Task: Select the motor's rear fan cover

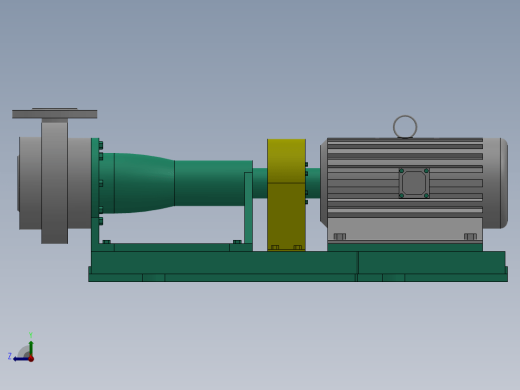Action: tap(495, 183)
